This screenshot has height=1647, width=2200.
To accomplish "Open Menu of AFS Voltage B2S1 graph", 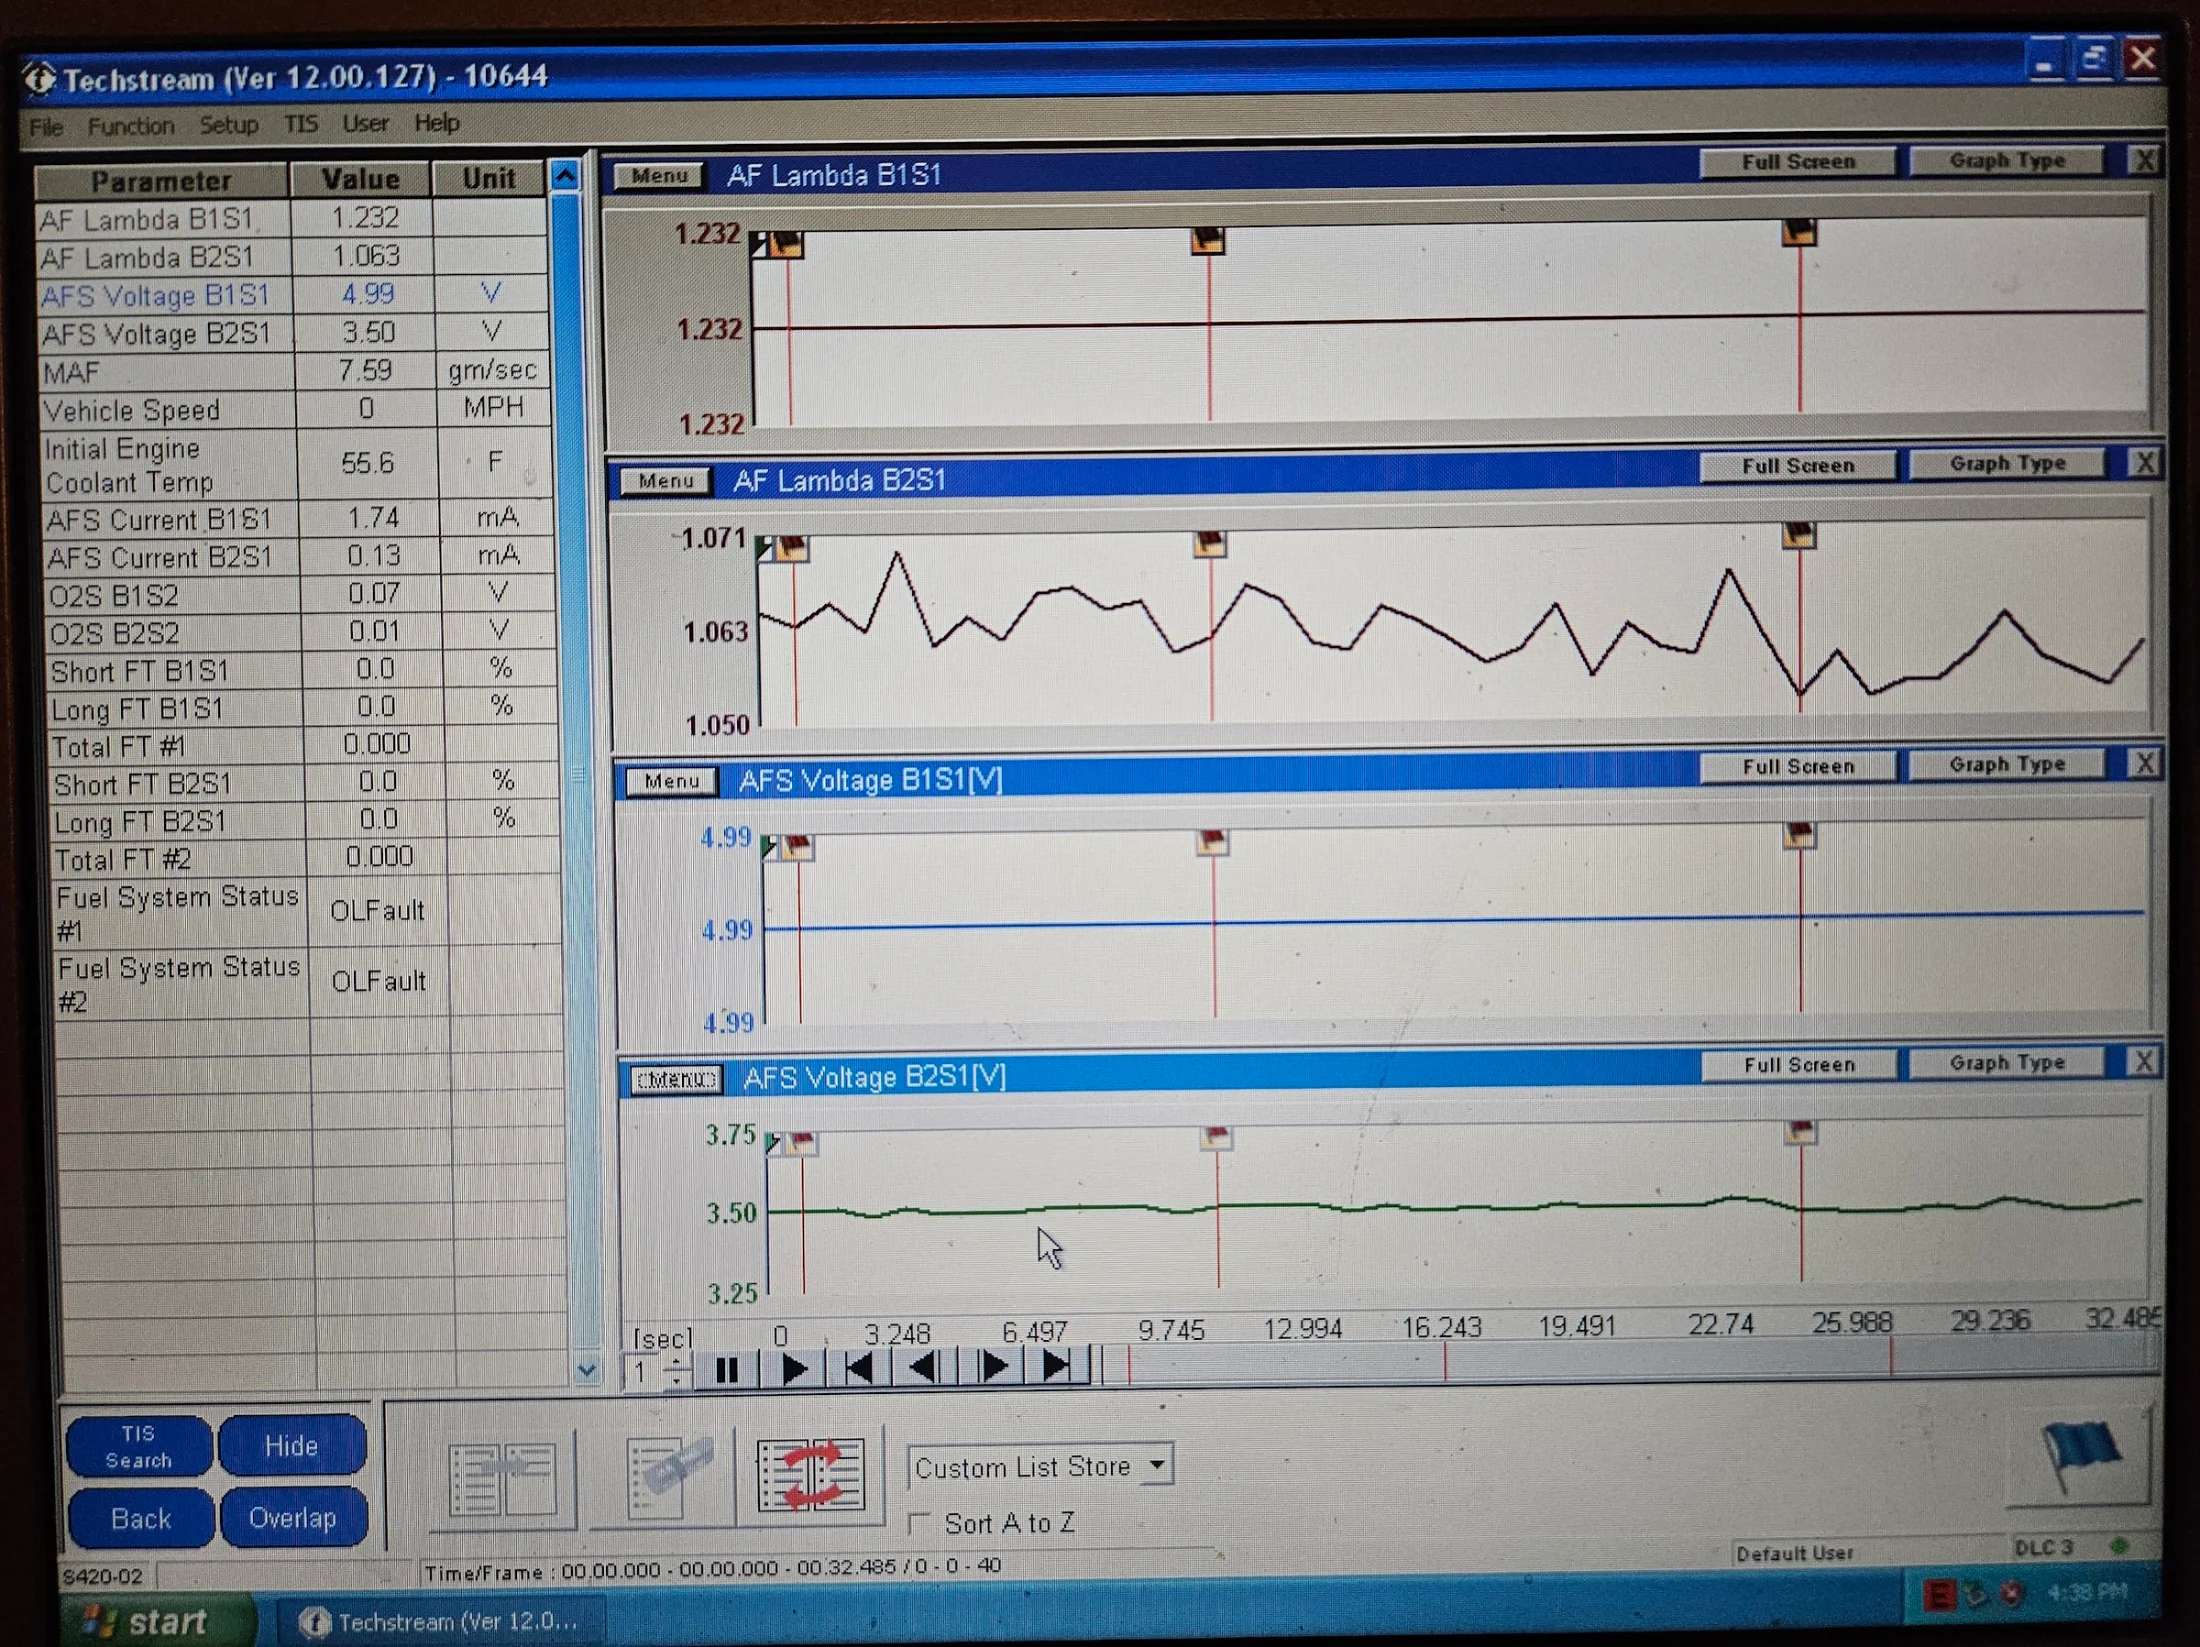I will [x=676, y=1080].
